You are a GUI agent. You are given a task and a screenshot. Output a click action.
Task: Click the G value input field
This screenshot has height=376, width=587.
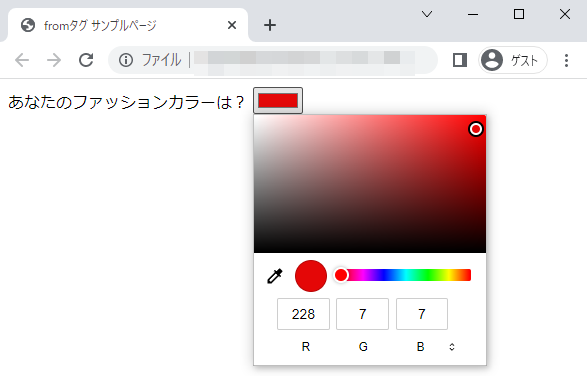[362, 314]
